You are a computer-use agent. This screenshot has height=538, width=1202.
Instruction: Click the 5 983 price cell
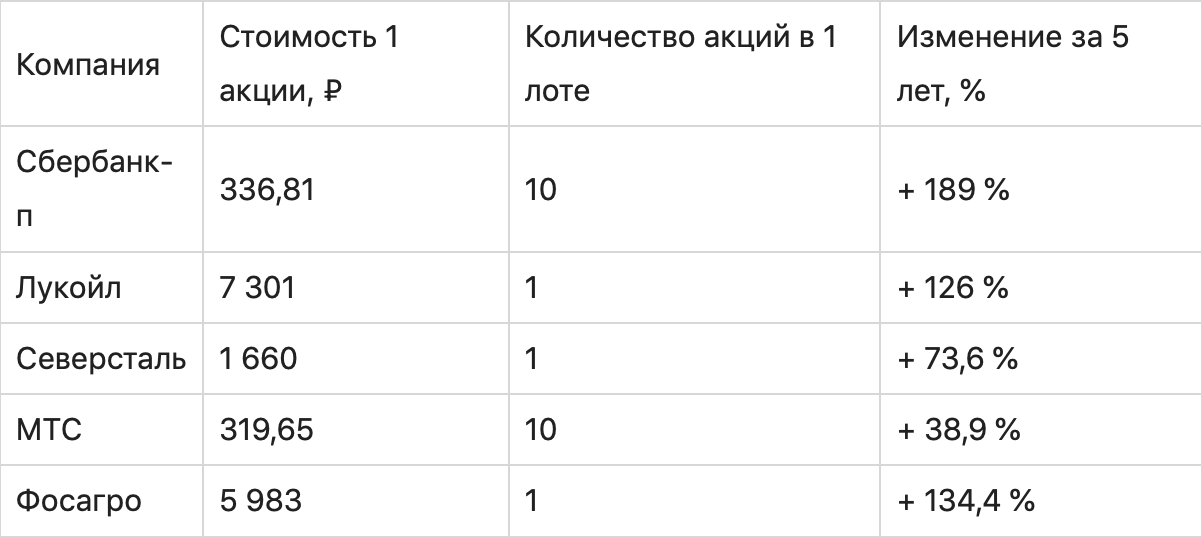click(x=259, y=501)
